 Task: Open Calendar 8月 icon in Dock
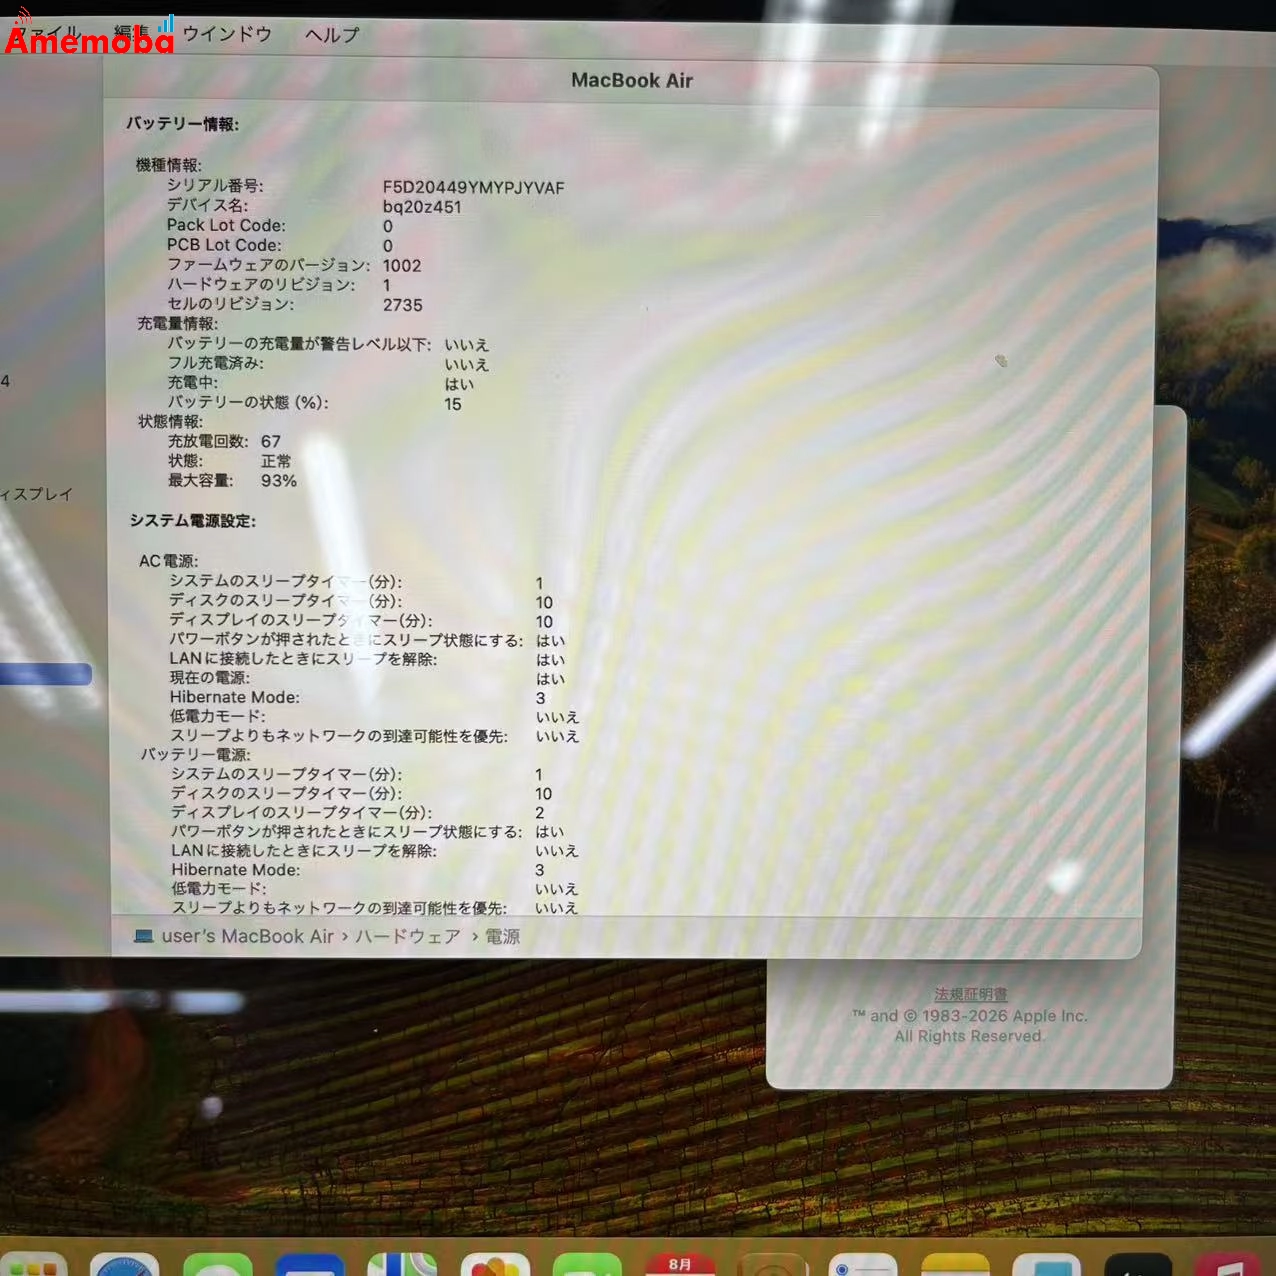click(x=680, y=1264)
